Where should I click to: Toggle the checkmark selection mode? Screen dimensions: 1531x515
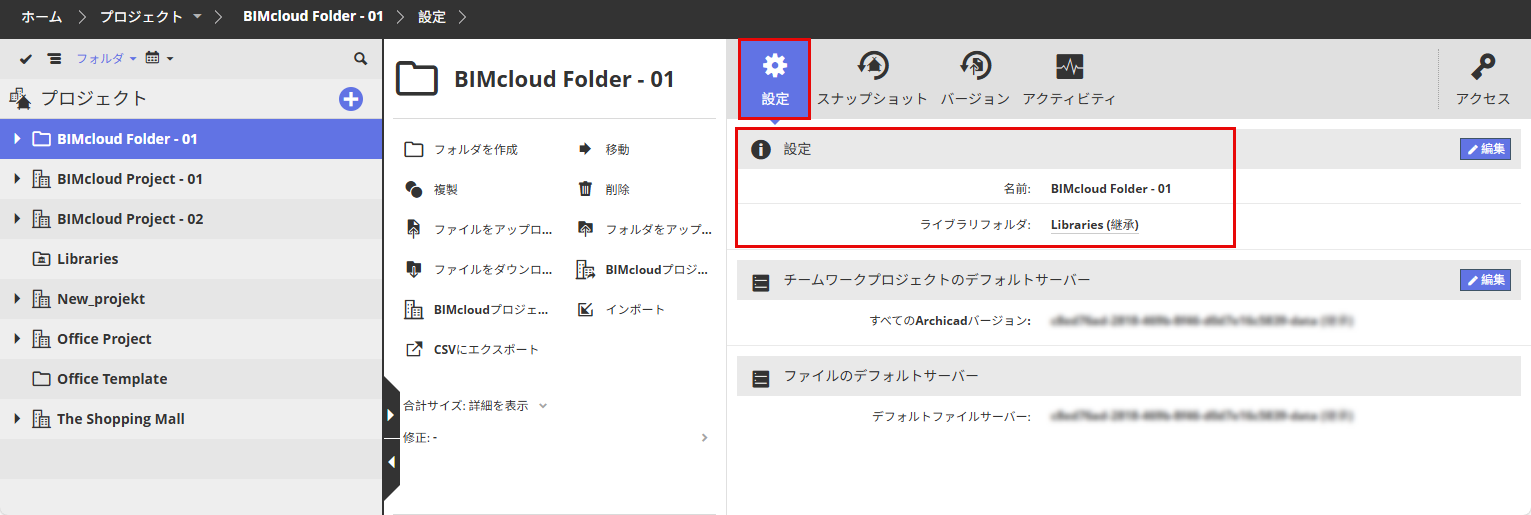pos(26,59)
